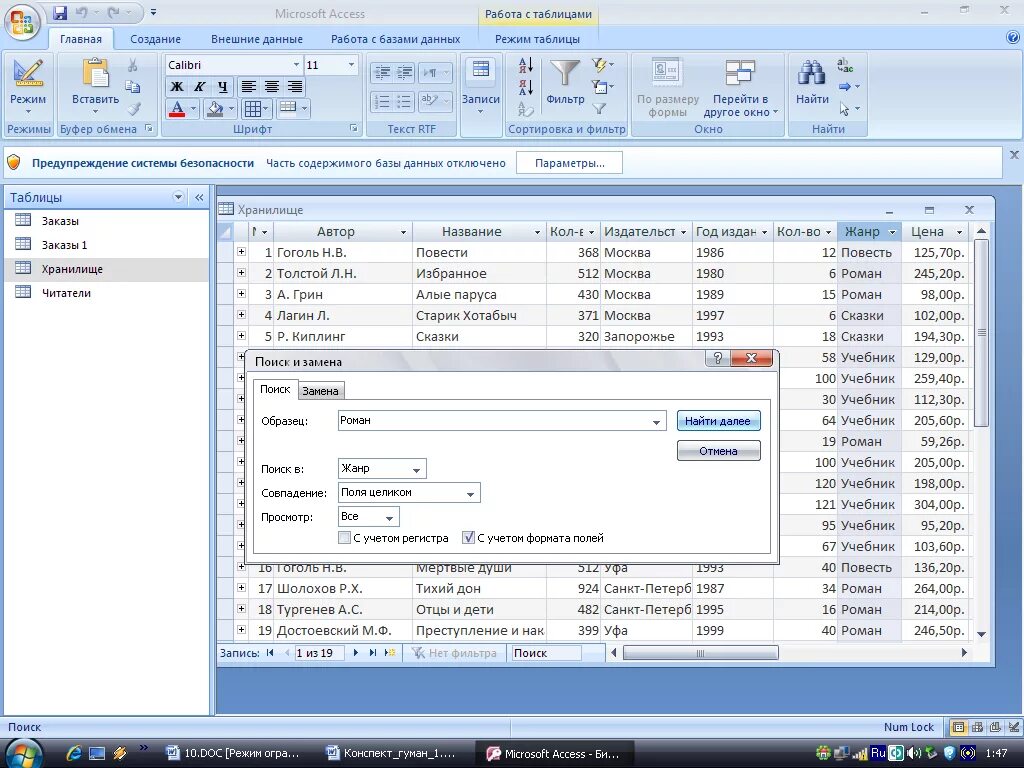This screenshot has height=768, width=1024.
Task: Click the Параметры... security button
Action: point(569,163)
